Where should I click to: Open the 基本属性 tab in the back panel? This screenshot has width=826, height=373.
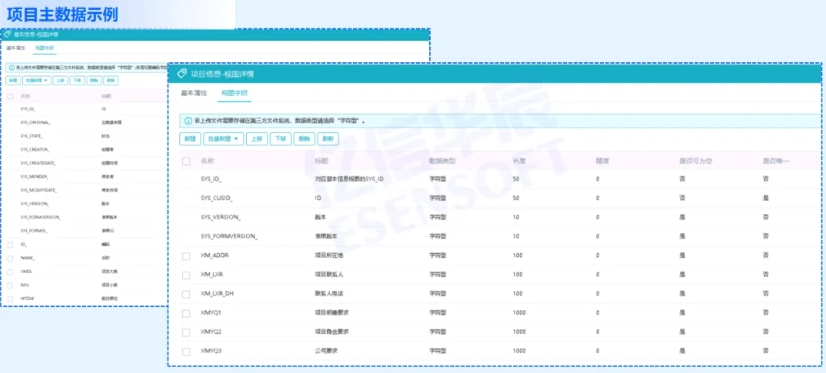(16, 48)
